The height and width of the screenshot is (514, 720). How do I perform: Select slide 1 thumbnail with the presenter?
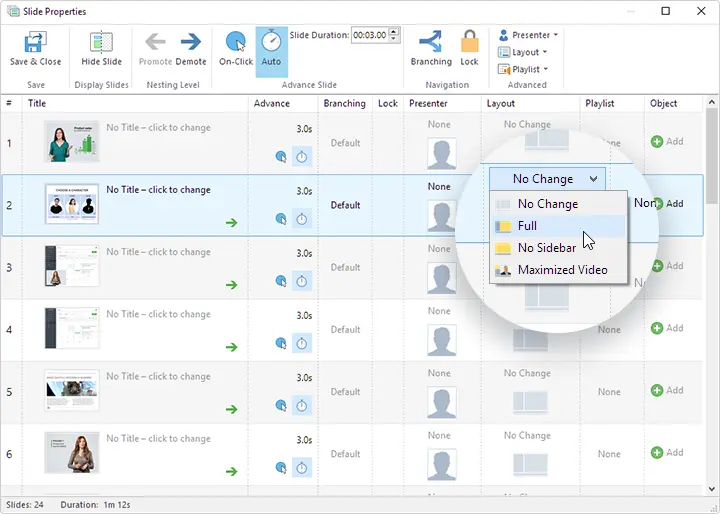coord(72,141)
